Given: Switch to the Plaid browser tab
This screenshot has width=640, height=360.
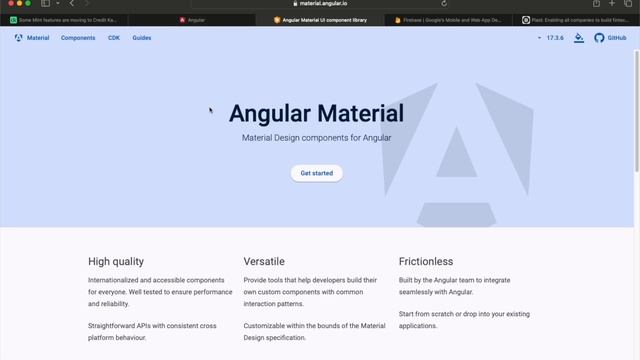Looking at the screenshot, I should point(576,20).
